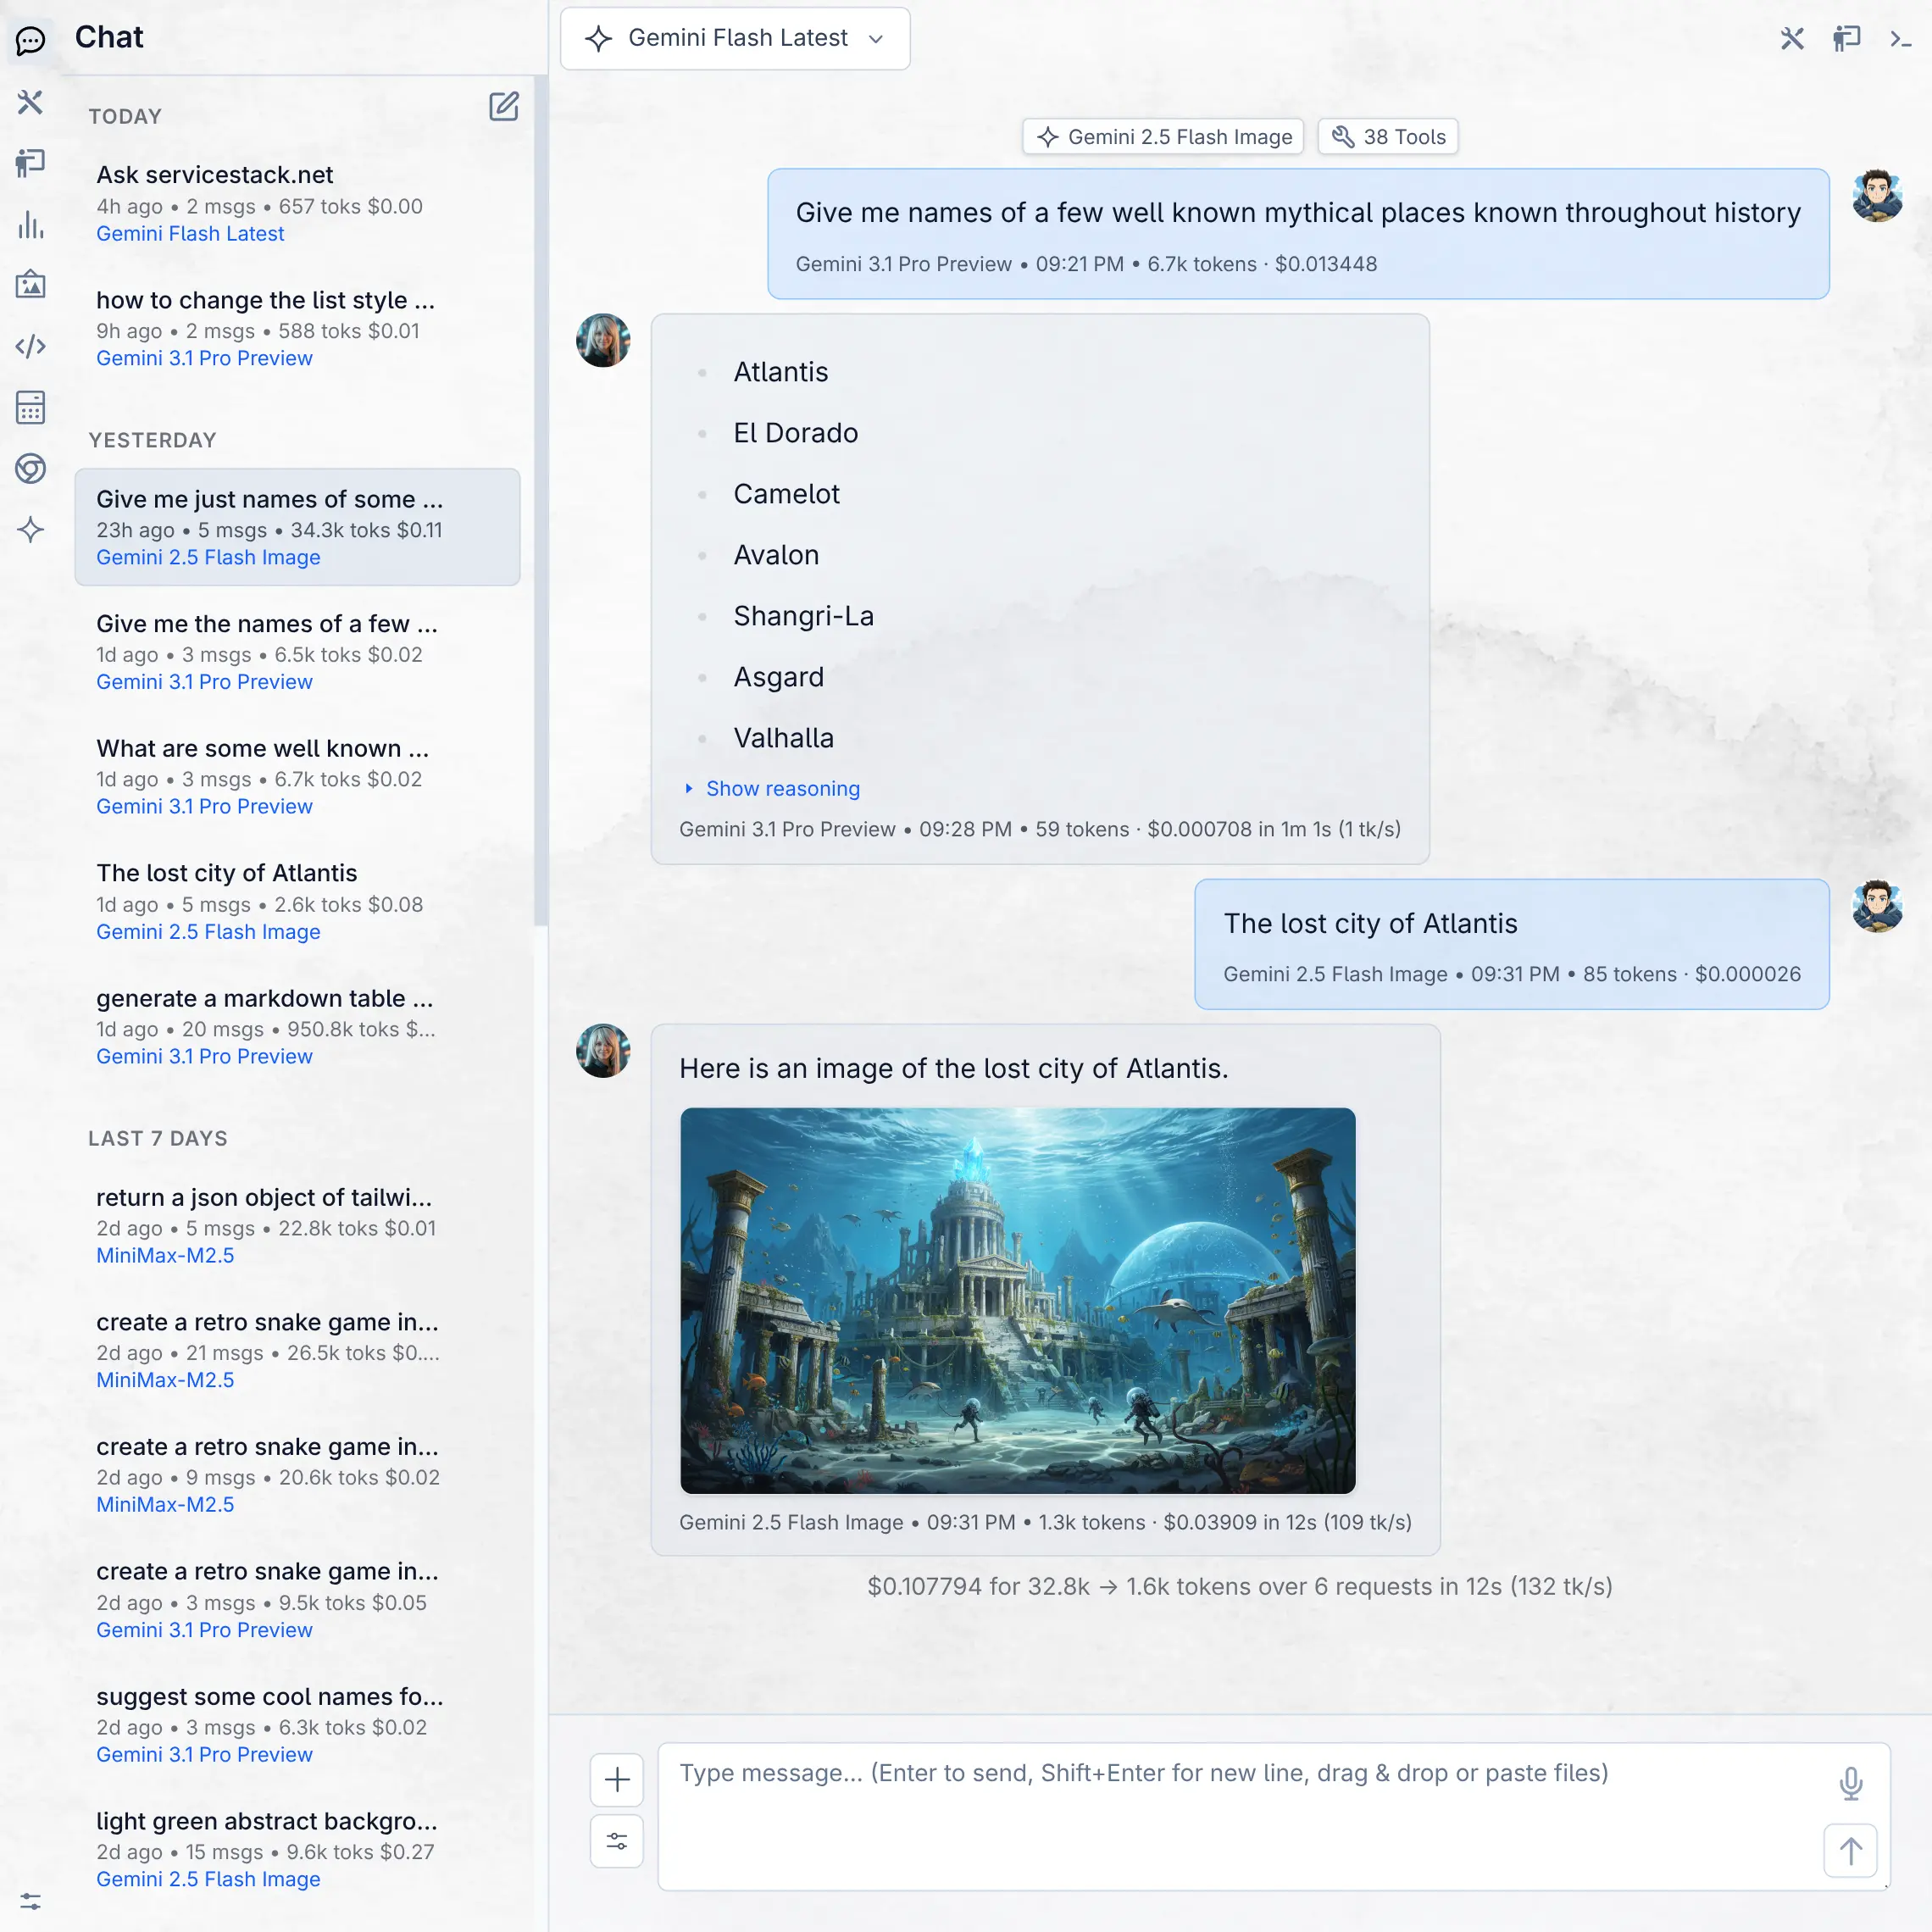Open the analytics bar chart icon
This screenshot has width=1932, height=1932.
point(31,225)
